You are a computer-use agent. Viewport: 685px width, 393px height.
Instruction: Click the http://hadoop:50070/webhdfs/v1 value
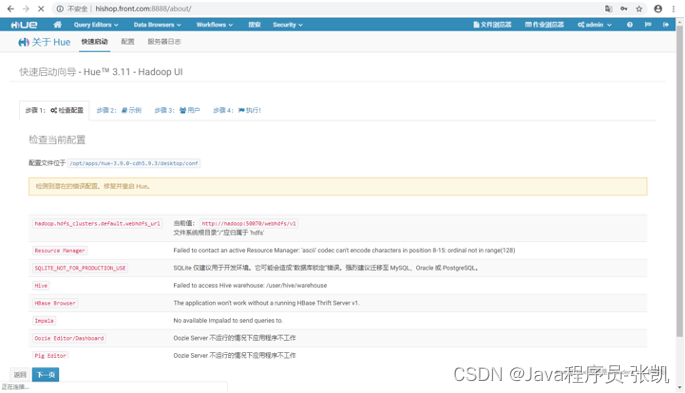[249, 224]
